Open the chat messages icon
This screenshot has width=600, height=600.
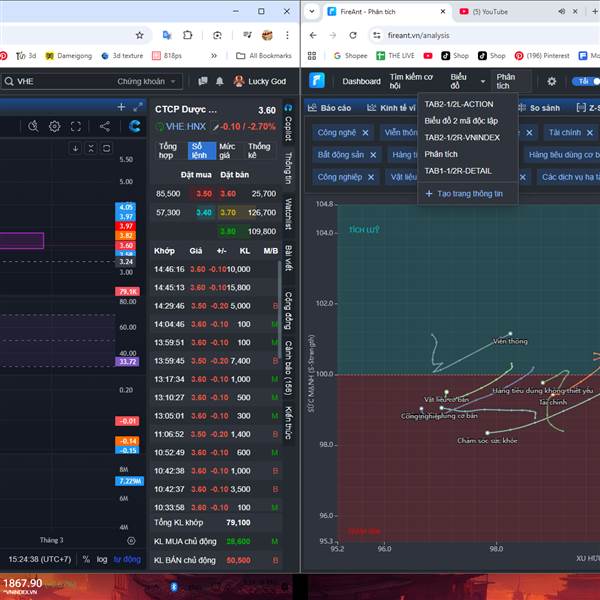[x=201, y=81]
